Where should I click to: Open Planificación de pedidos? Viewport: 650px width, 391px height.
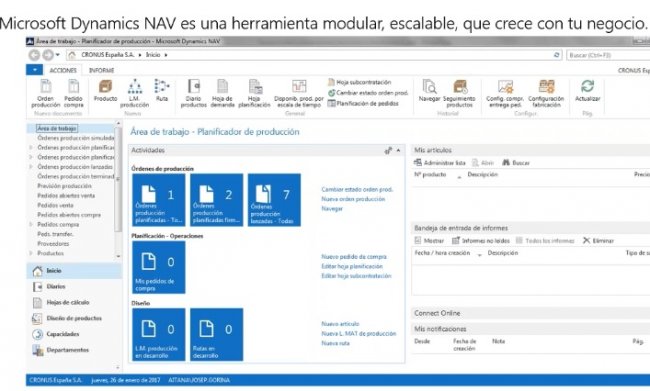363,103
